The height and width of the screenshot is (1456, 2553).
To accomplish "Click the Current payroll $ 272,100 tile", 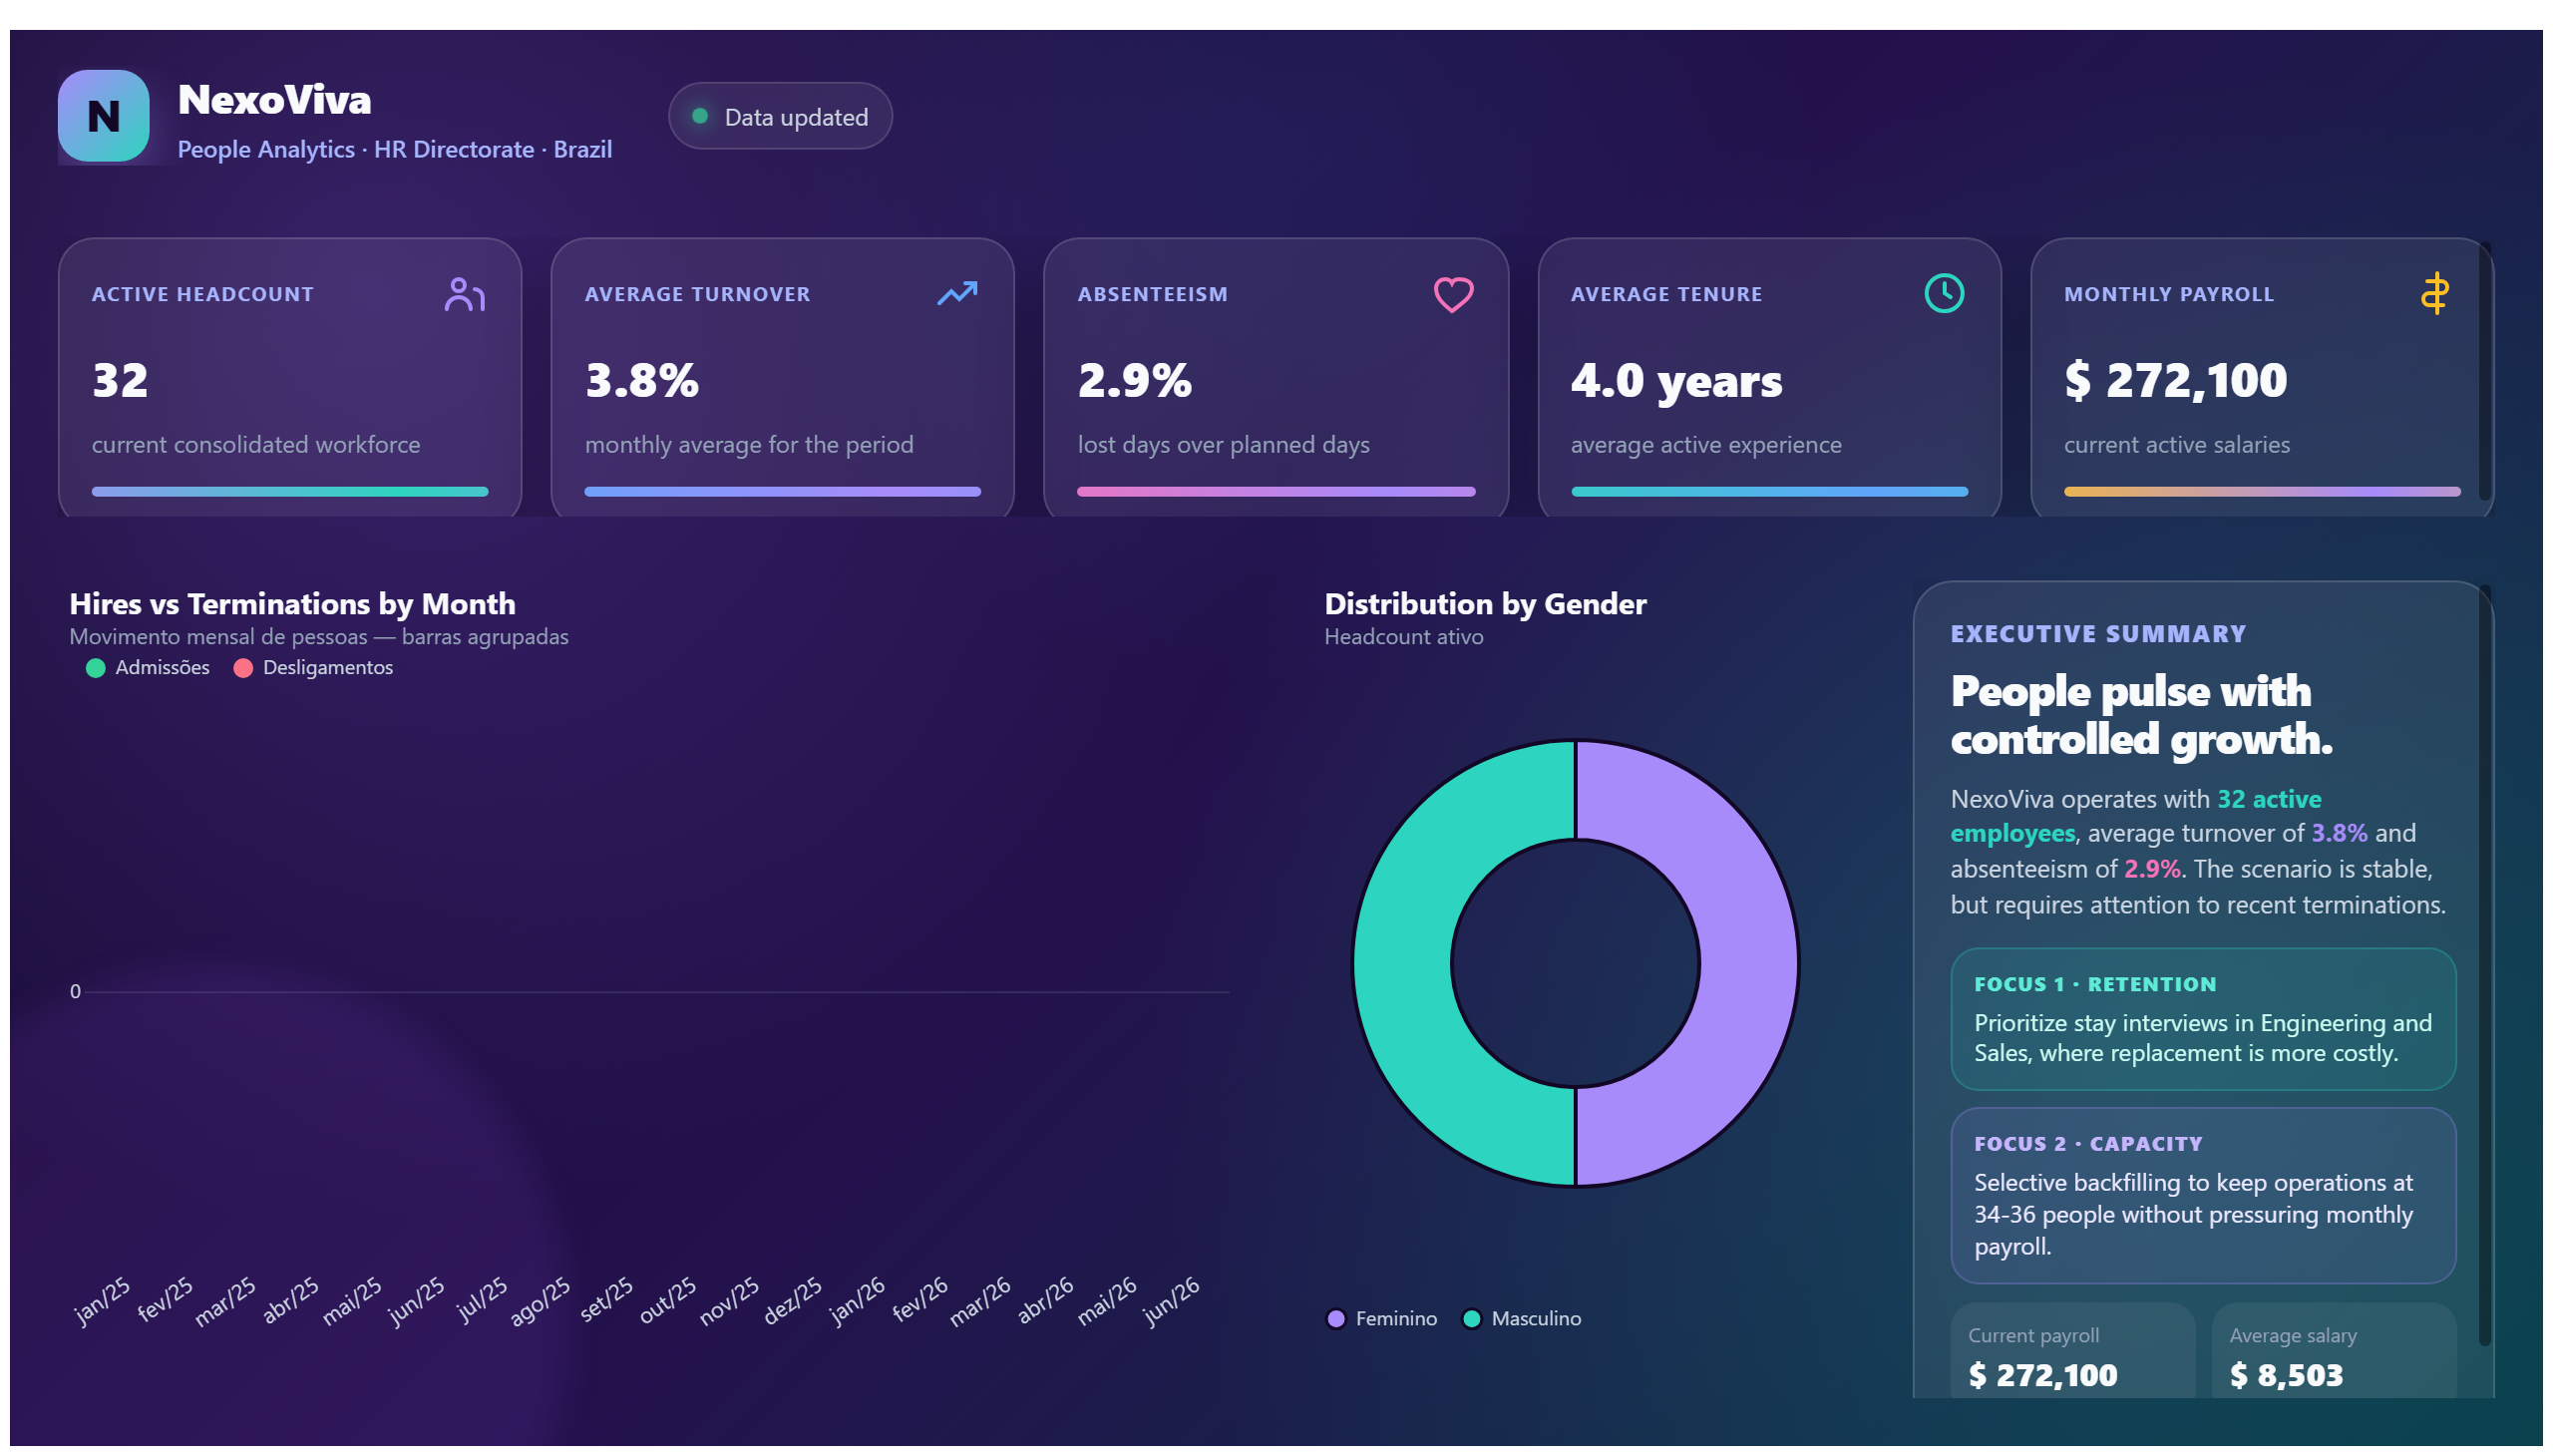I will [2072, 1352].
